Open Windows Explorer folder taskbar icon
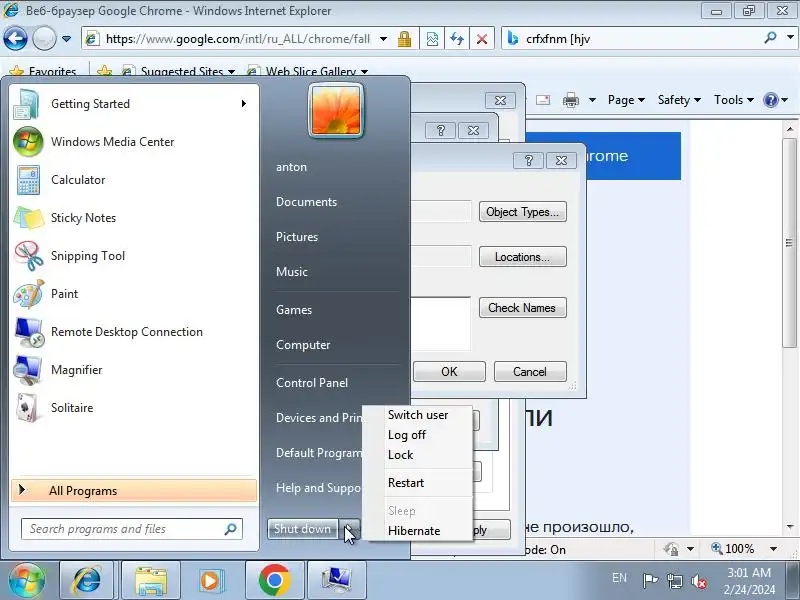This screenshot has width=800, height=600. click(x=151, y=581)
